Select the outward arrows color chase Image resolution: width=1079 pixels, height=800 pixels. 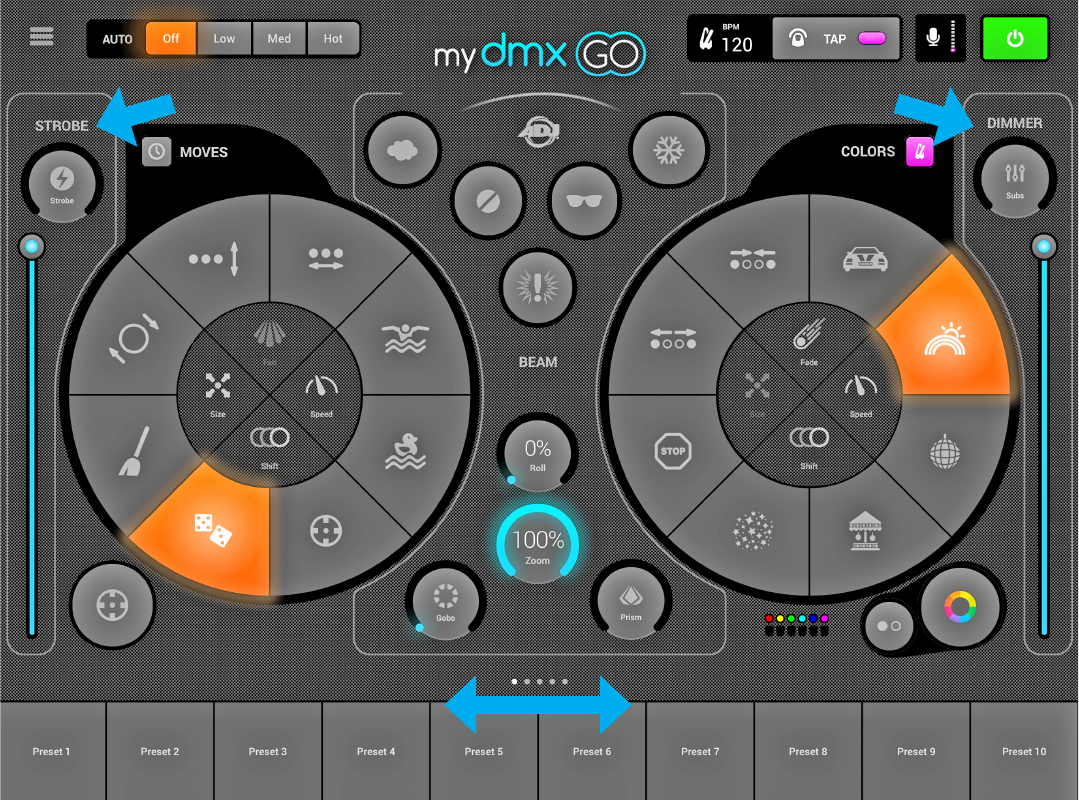[x=672, y=339]
